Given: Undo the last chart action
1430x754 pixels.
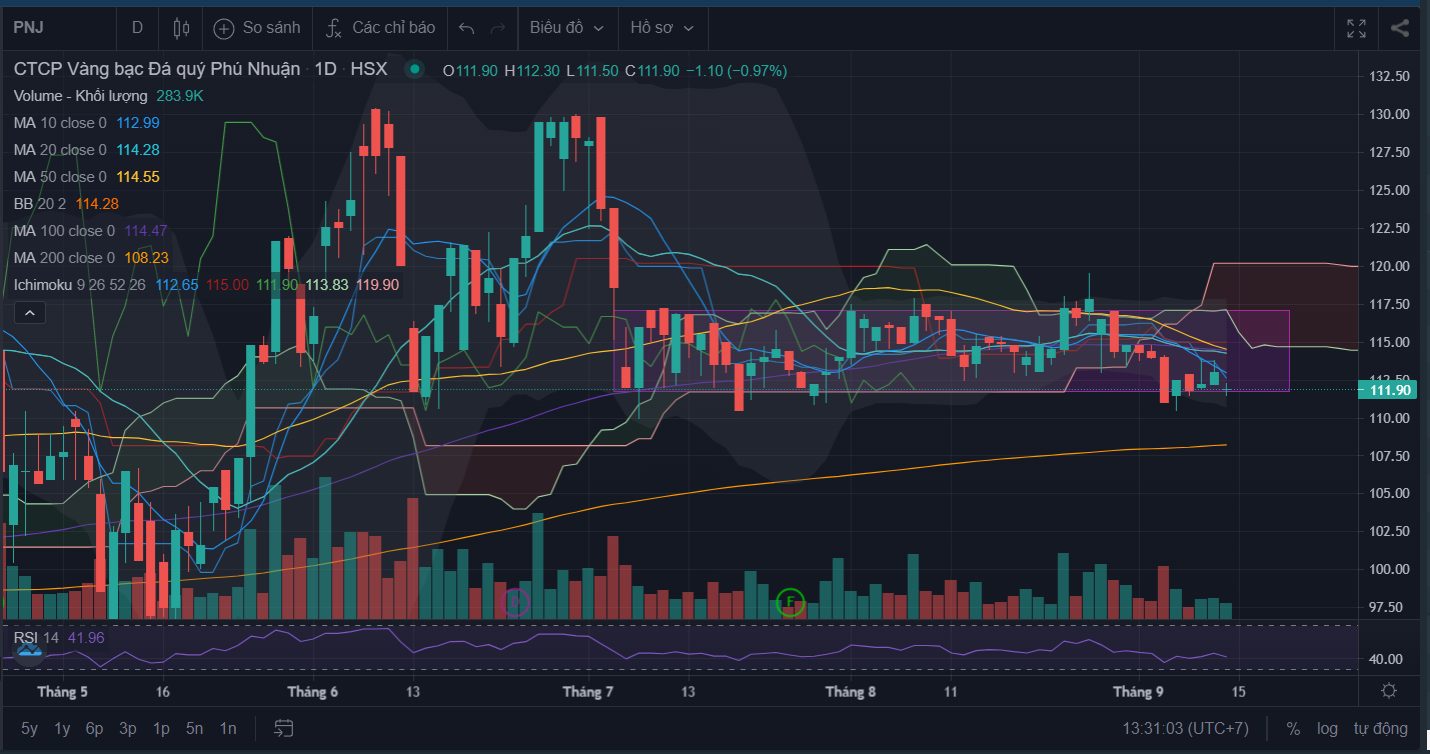Looking at the screenshot, I should (466, 28).
